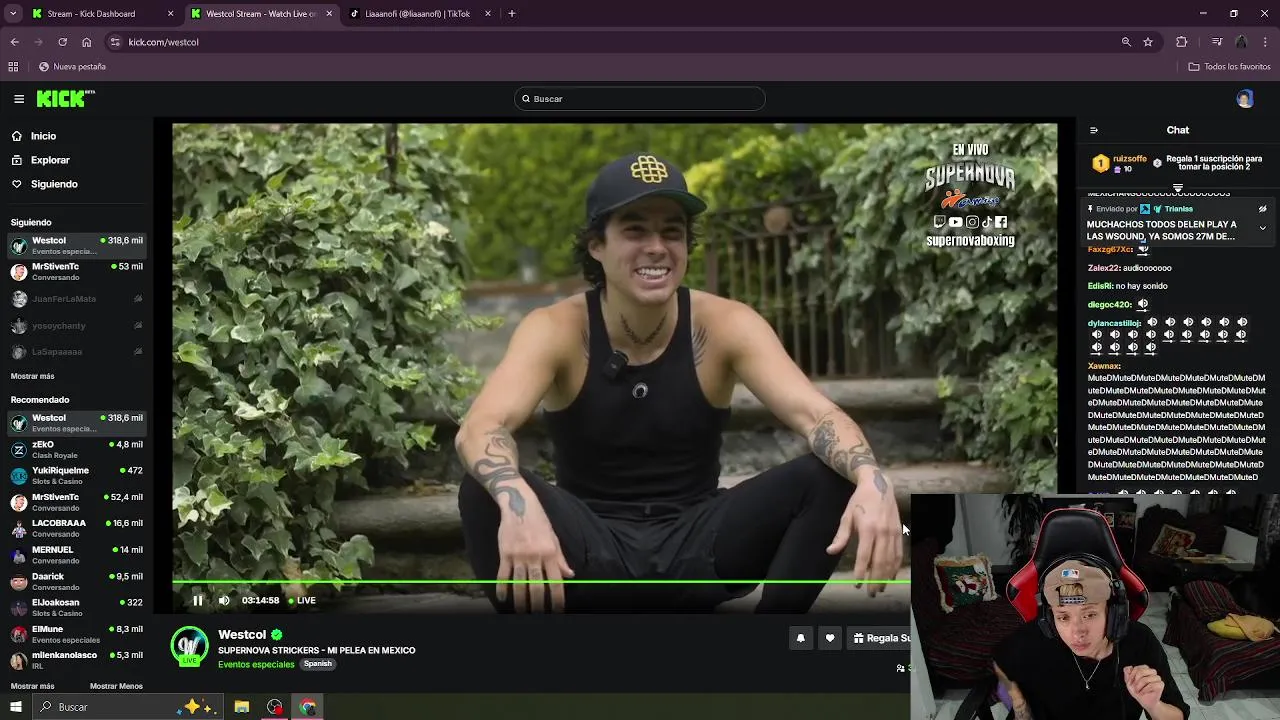
Task: Go back in the browser
Action: [14, 42]
